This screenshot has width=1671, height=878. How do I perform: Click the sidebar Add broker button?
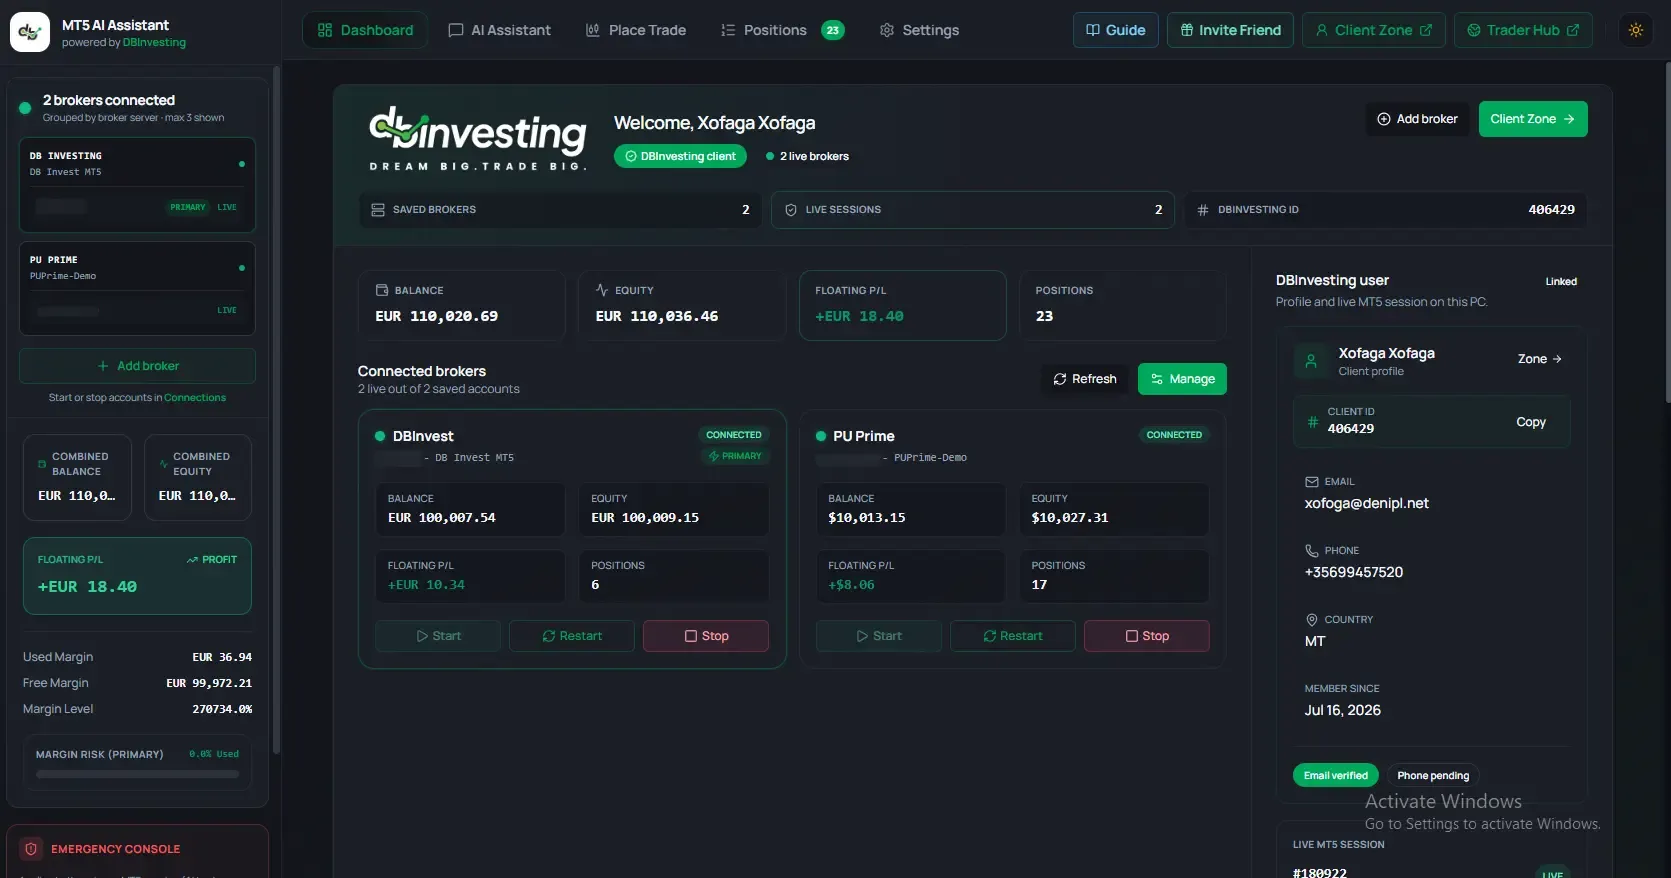coord(137,366)
